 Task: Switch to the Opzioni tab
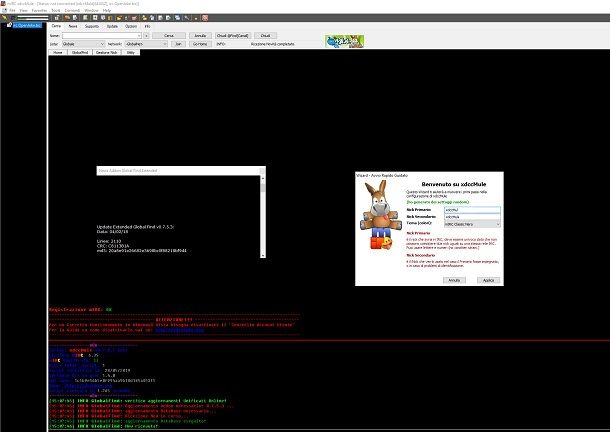point(131,26)
